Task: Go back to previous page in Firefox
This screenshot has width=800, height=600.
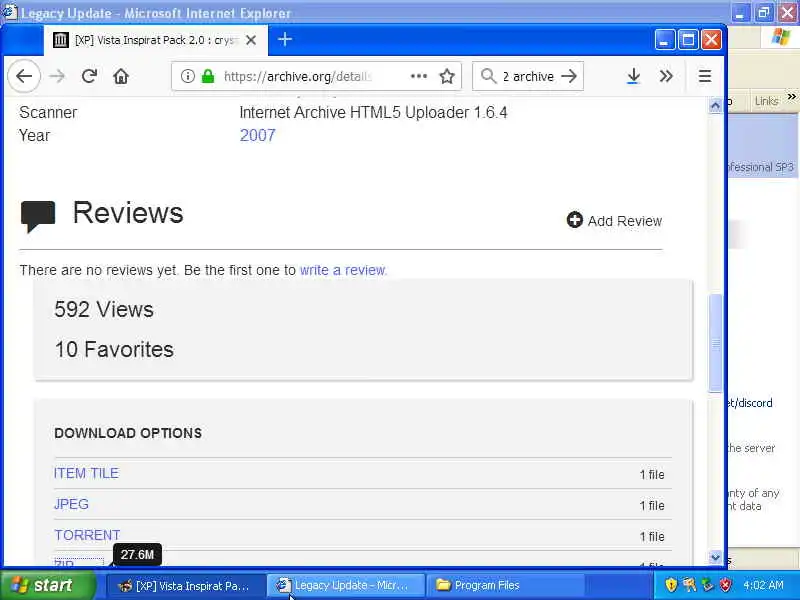Action: pos(24,76)
